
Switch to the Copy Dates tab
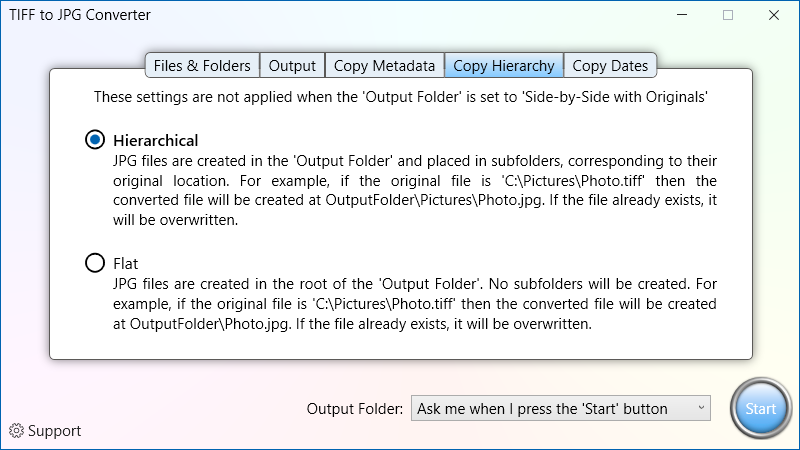coord(610,65)
